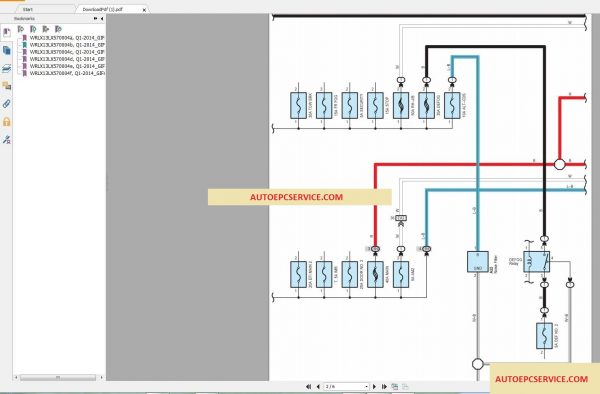Click the third bookmark toolbar icon
Image resolution: width=600 pixels, height=394 pixels.
click(46, 29)
